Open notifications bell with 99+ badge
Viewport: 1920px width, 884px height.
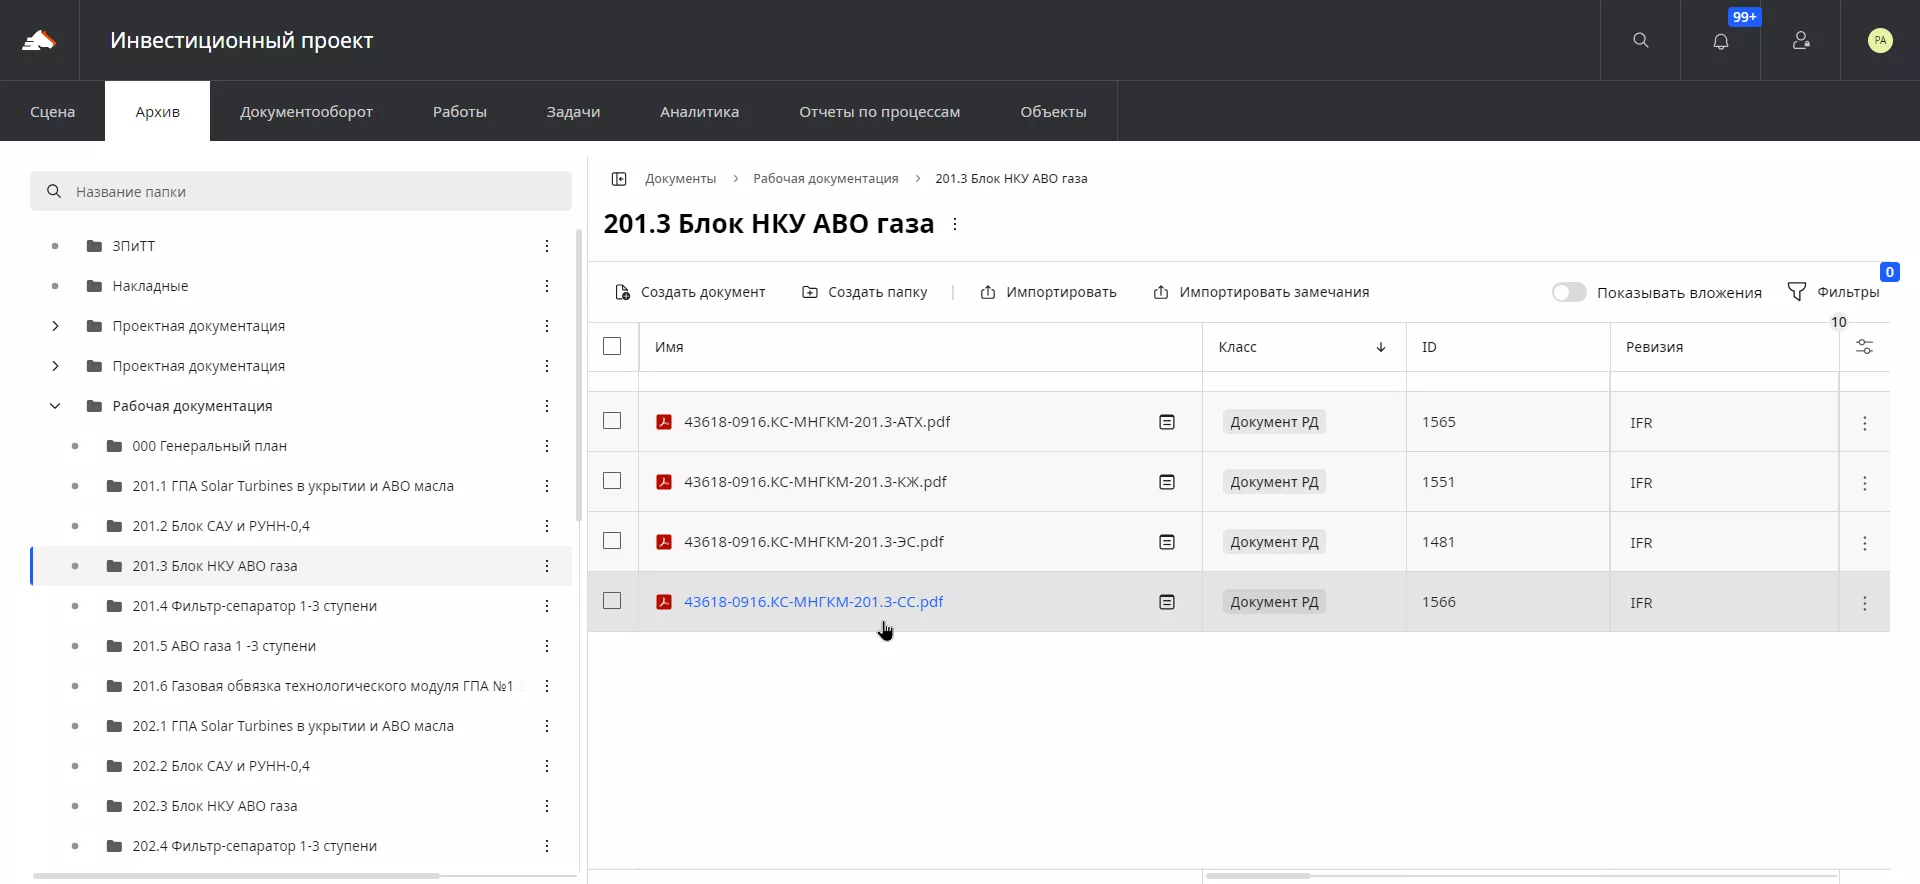coord(1720,41)
